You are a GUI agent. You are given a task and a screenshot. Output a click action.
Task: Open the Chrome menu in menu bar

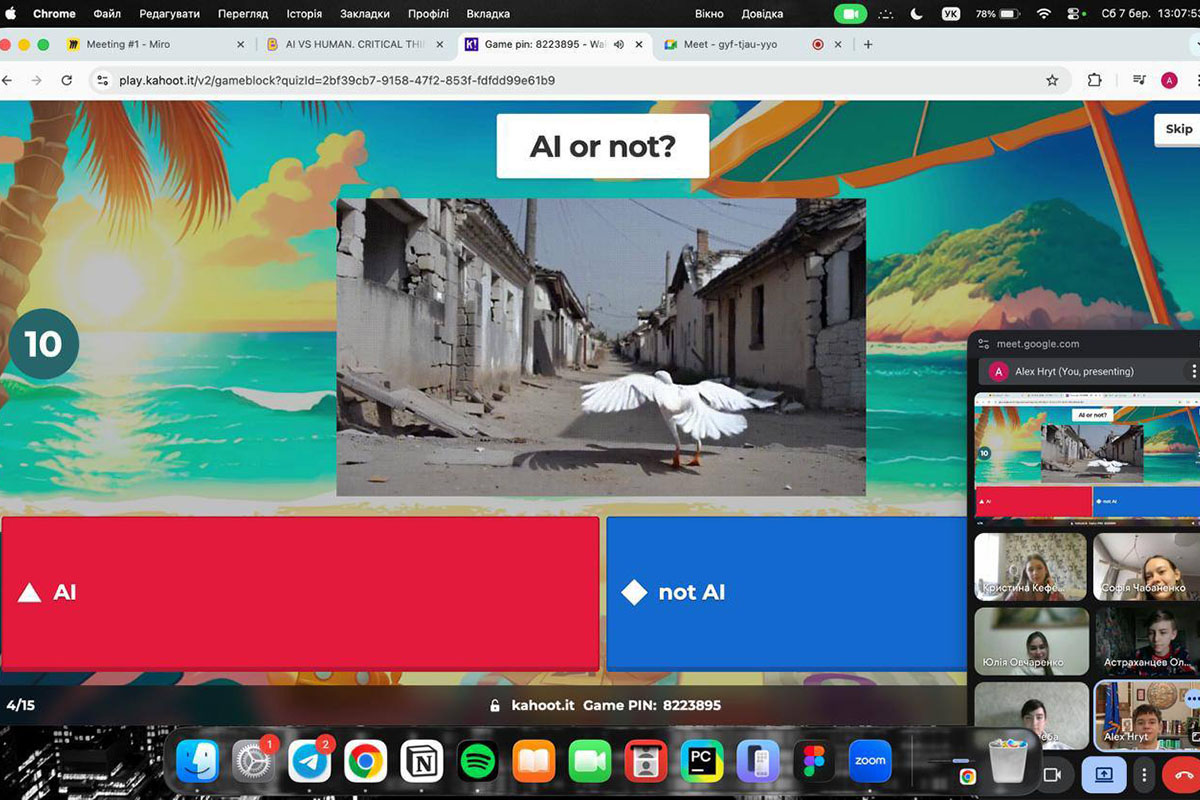[x=54, y=14]
